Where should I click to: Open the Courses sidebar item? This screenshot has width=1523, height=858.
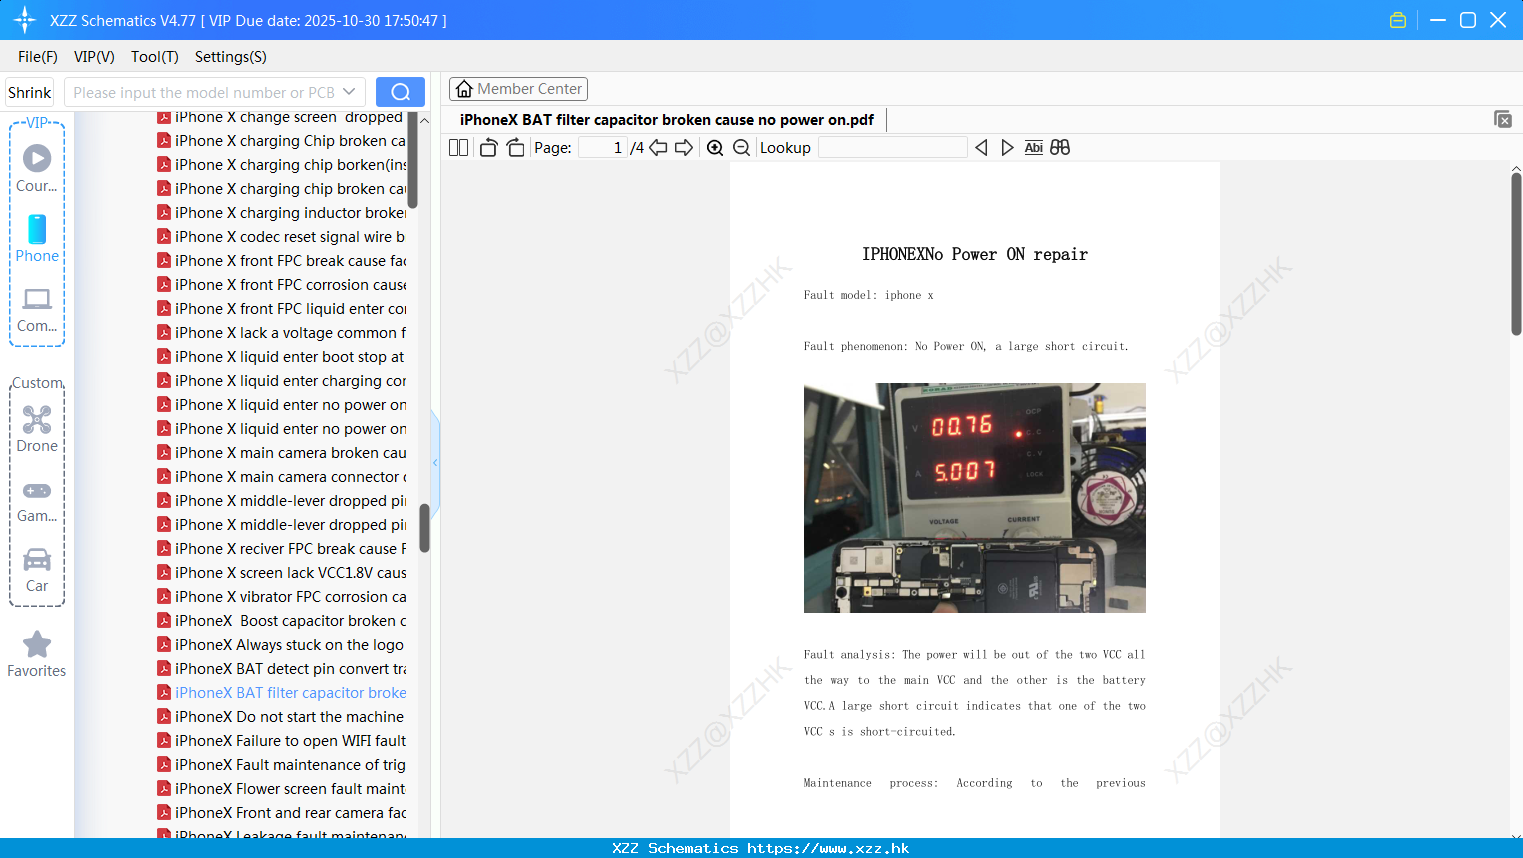pyautogui.click(x=37, y=168)
